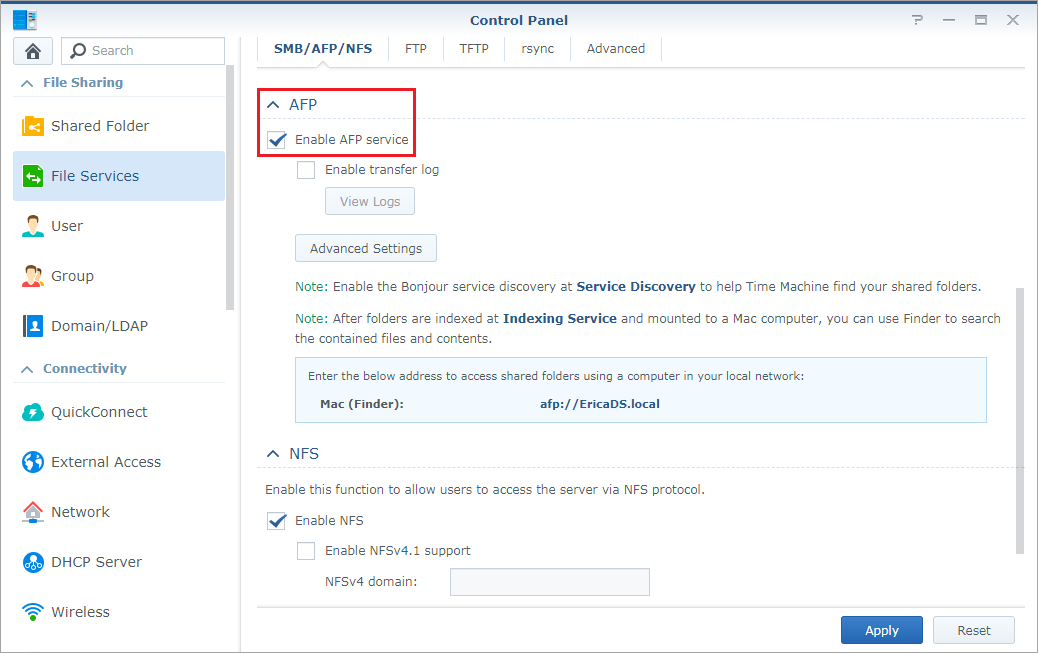
Task: Click the Home icon button
Action: (32, 51)
